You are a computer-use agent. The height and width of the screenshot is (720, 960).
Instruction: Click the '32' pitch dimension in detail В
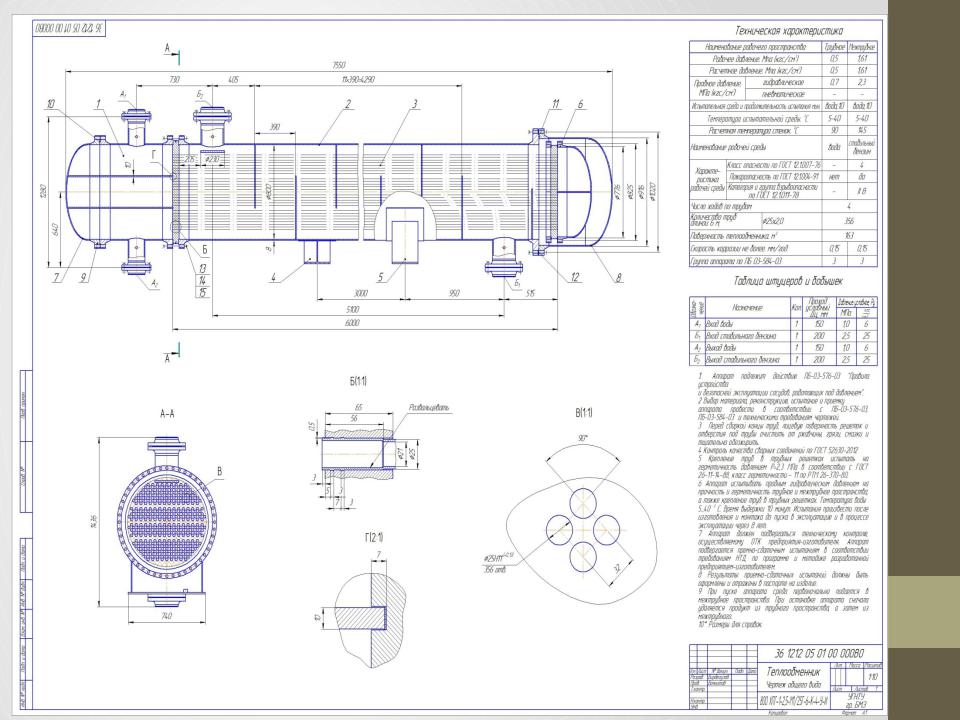click(x=618, y=569)
